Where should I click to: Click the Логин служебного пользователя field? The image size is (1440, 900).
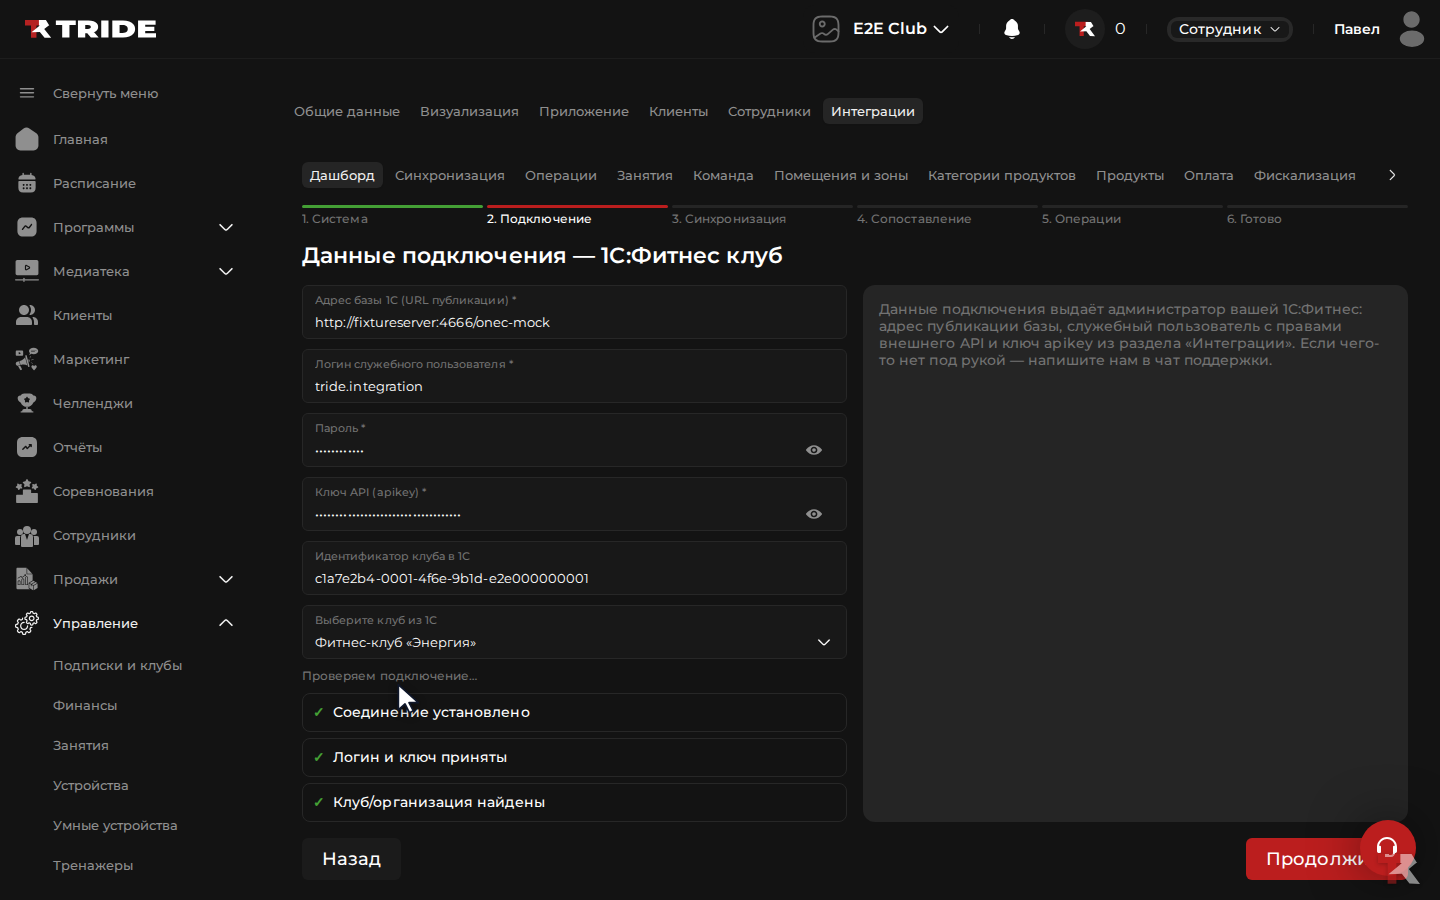coord(574,376)
